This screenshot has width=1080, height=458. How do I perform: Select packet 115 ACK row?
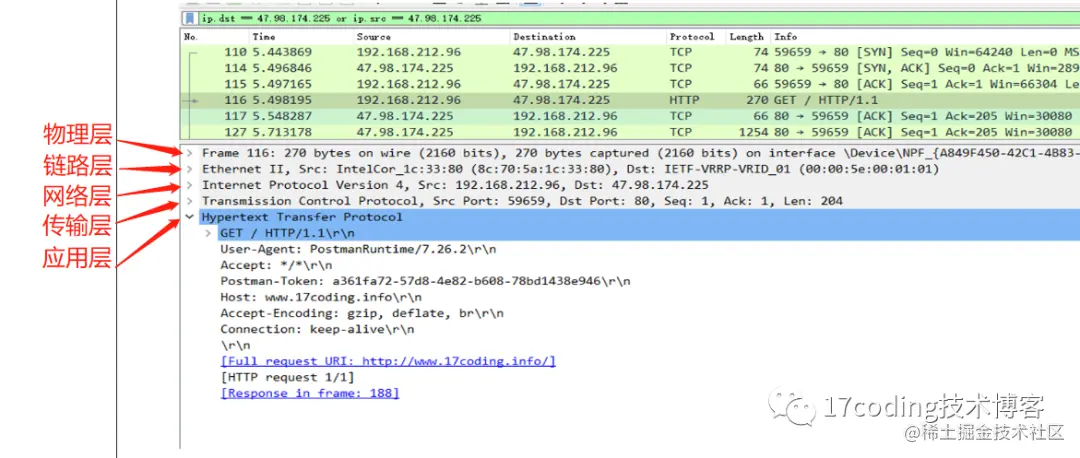(x=630, y=84)
